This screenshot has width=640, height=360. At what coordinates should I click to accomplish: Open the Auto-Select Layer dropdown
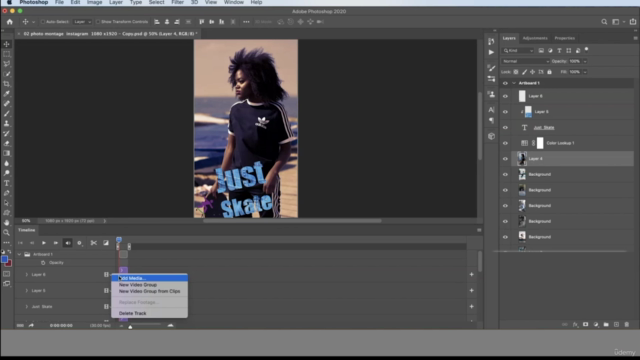click(82, 22)
